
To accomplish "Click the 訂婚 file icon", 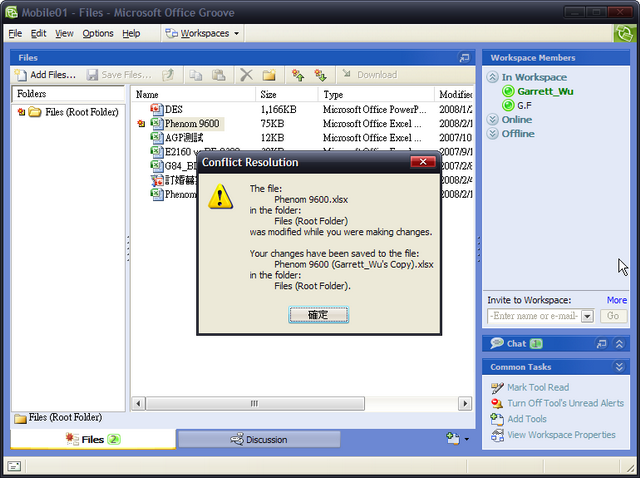I will 157,180.
